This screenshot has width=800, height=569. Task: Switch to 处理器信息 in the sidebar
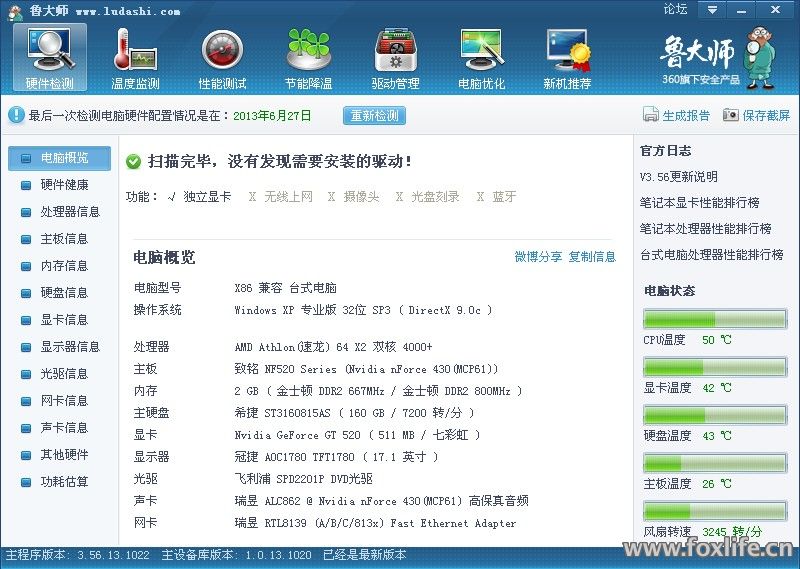70,212
